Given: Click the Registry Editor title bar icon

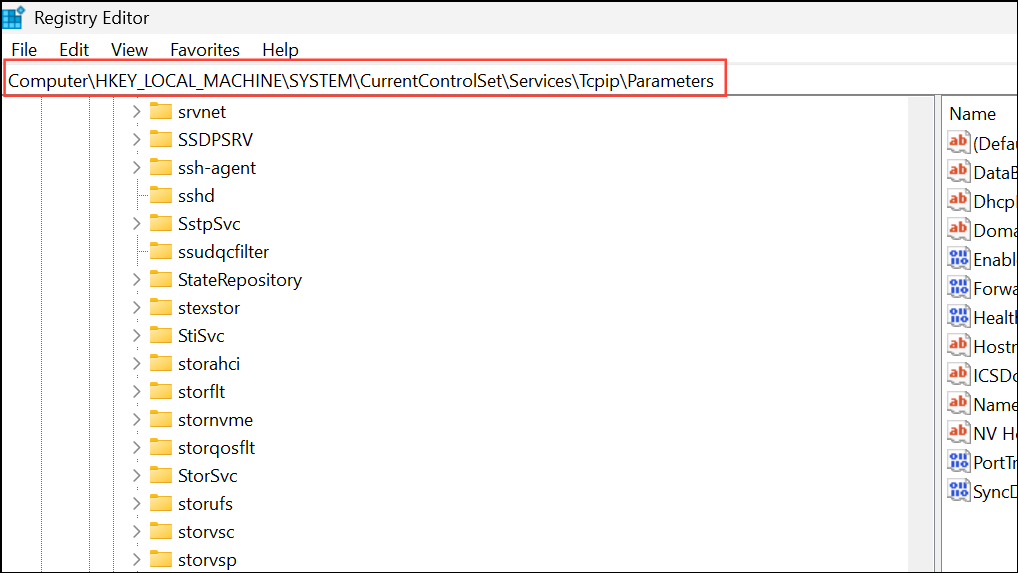Looking at the screenshot, I should pos(14,17).
